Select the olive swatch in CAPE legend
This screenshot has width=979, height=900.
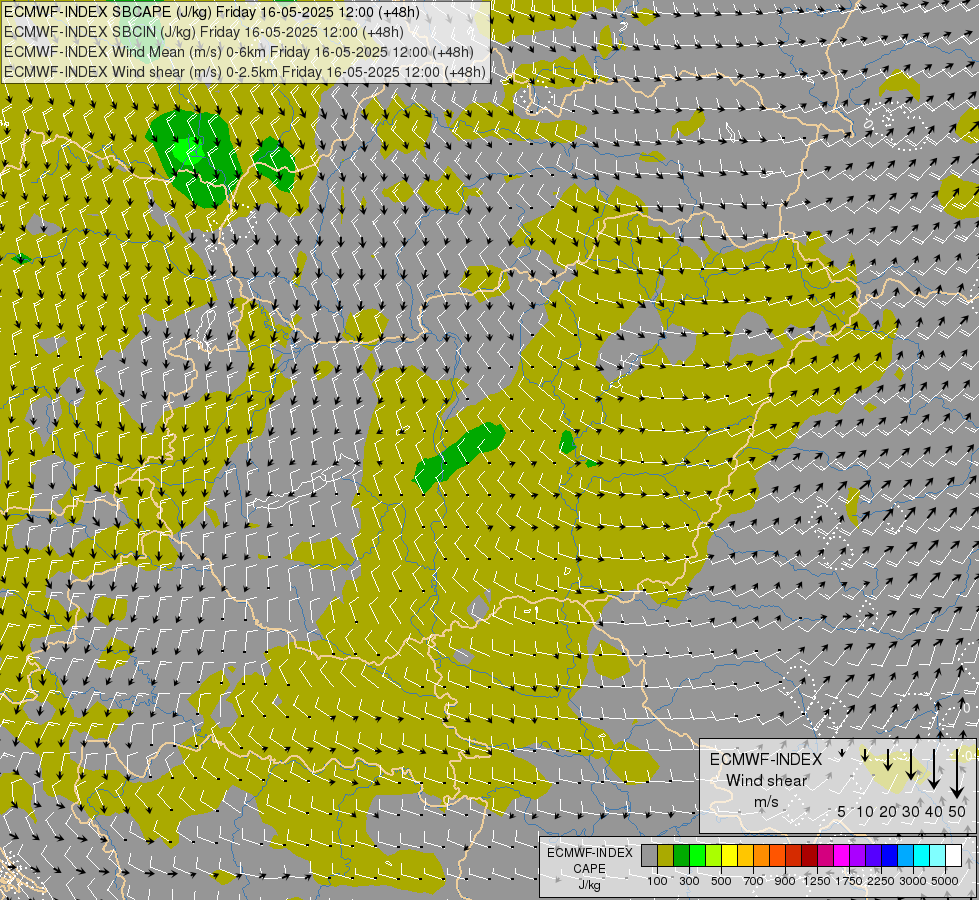[666, 856]
